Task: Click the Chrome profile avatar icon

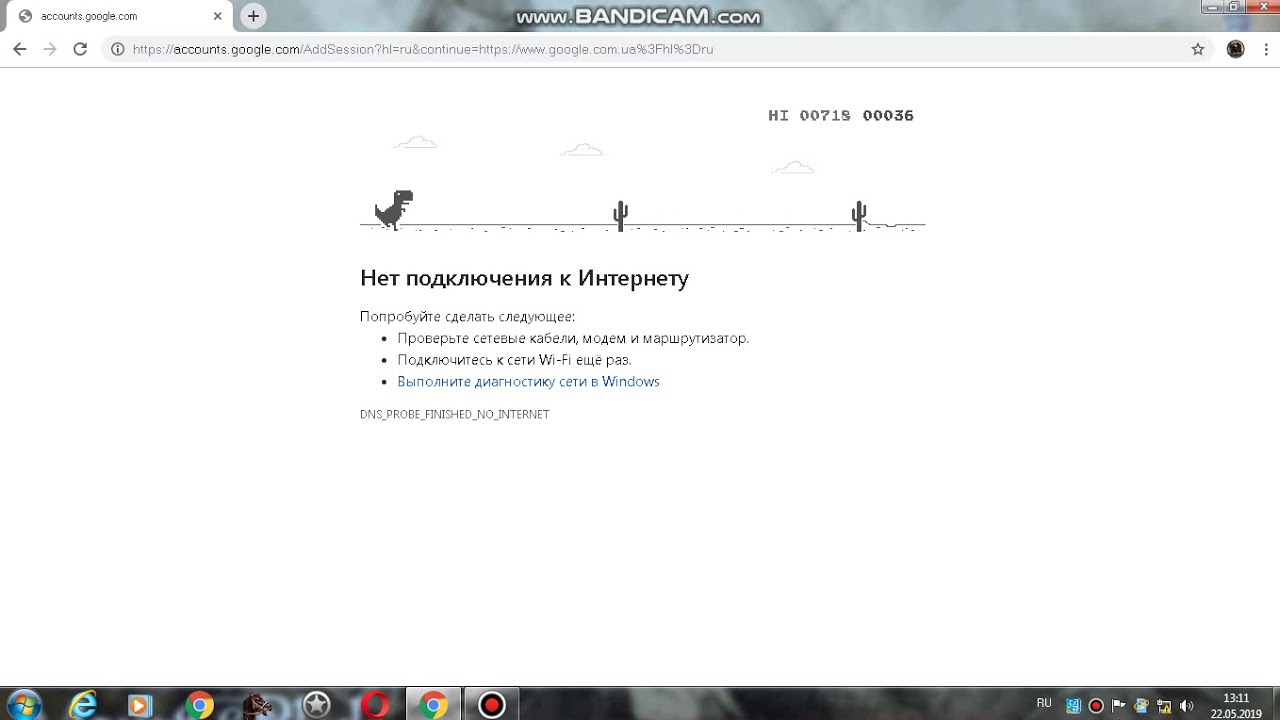Action: point(1235,48)
